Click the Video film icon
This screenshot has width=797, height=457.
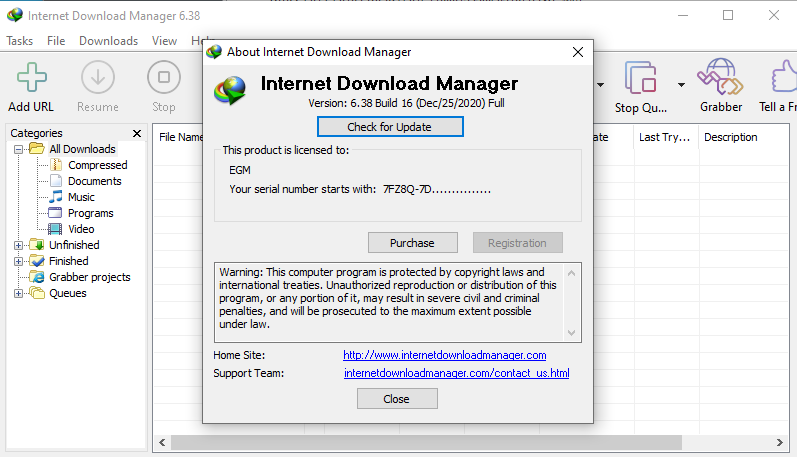[55, 229]
